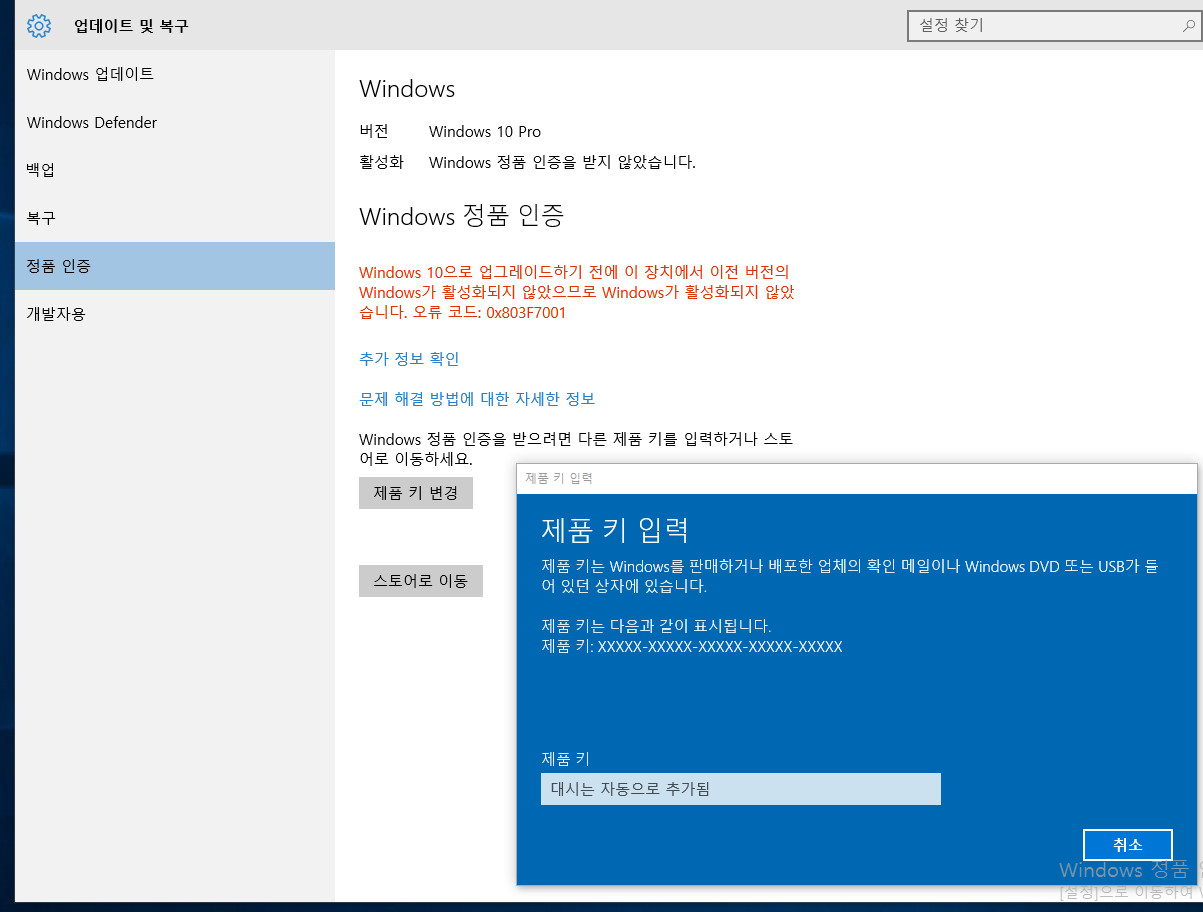Click the XXXXX-XXXXX product key example text
Viewport: 1203px width, 912px height.
[720, 647]
